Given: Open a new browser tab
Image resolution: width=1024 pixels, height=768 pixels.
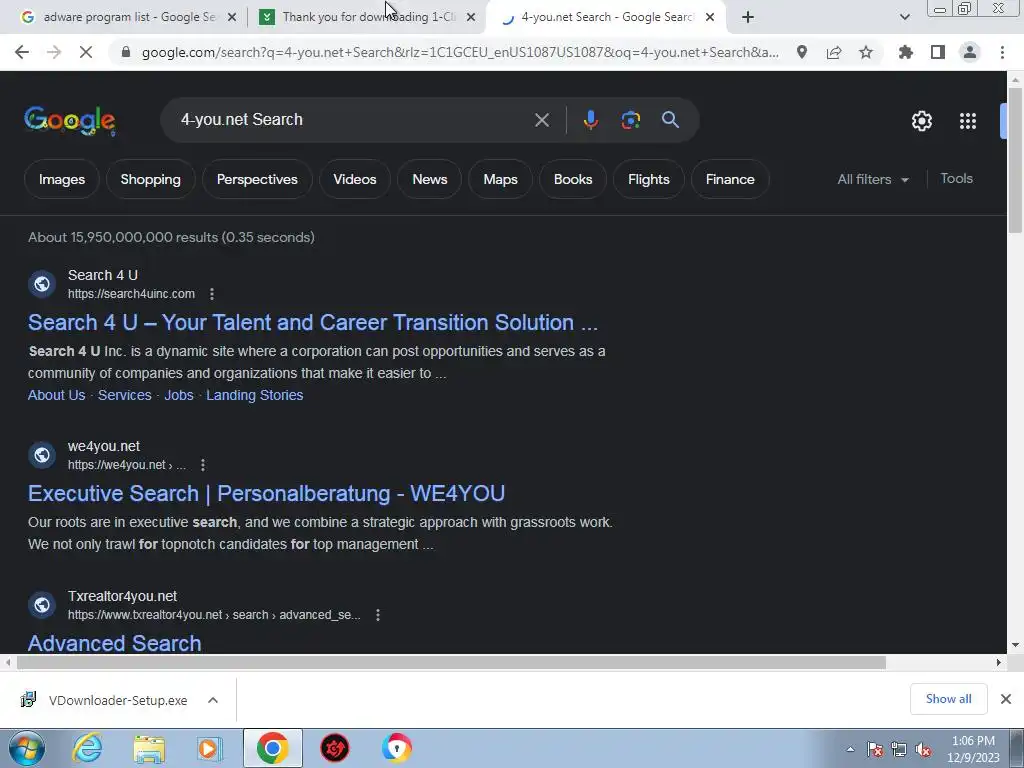Looking at the screenshot, I should click(748, 17).
